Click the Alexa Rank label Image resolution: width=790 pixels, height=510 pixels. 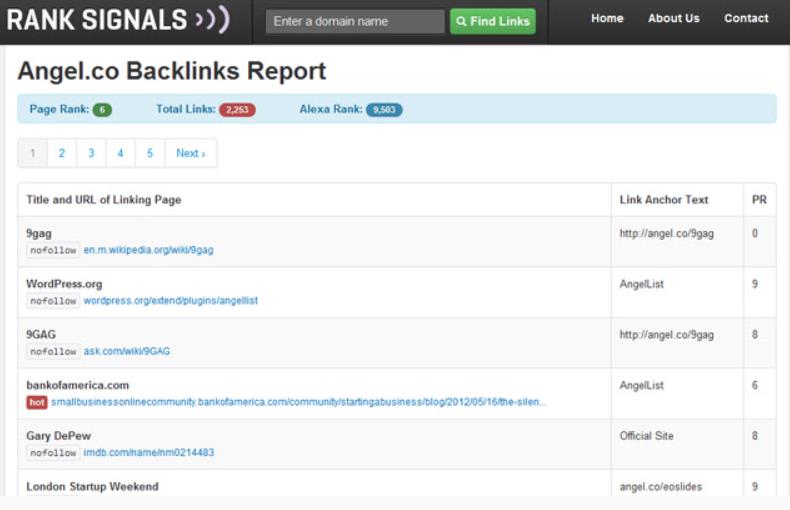331,109
